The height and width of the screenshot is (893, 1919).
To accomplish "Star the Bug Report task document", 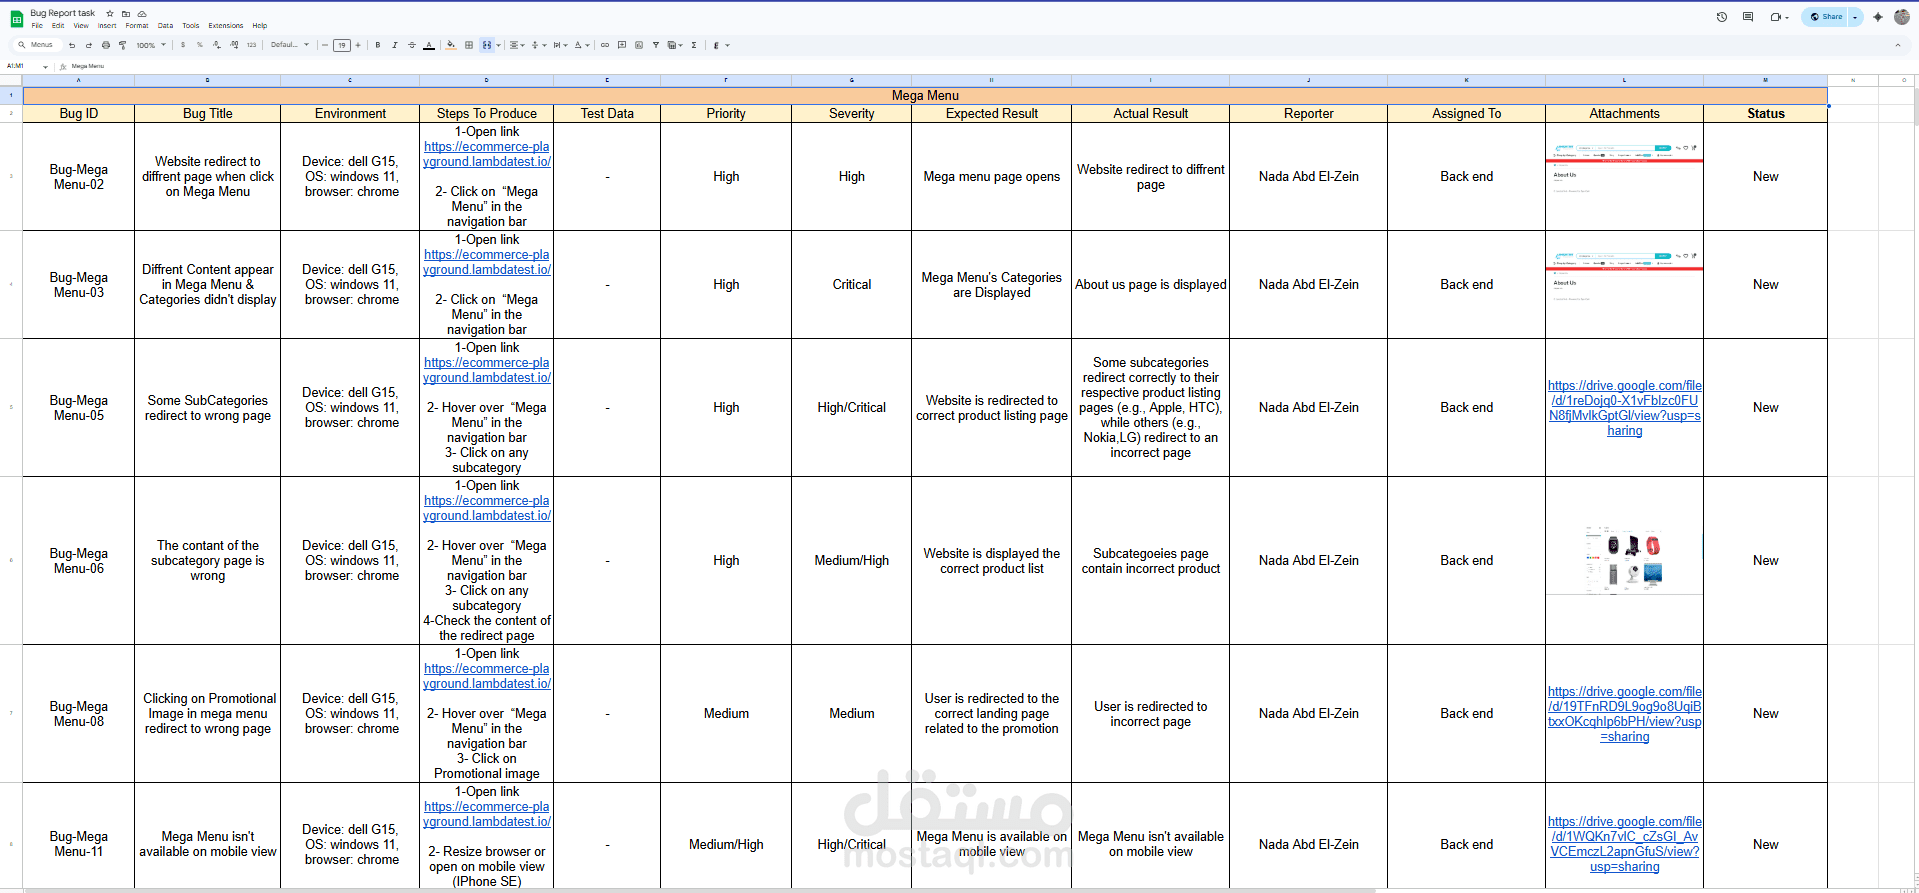I will tap(110, 14).
